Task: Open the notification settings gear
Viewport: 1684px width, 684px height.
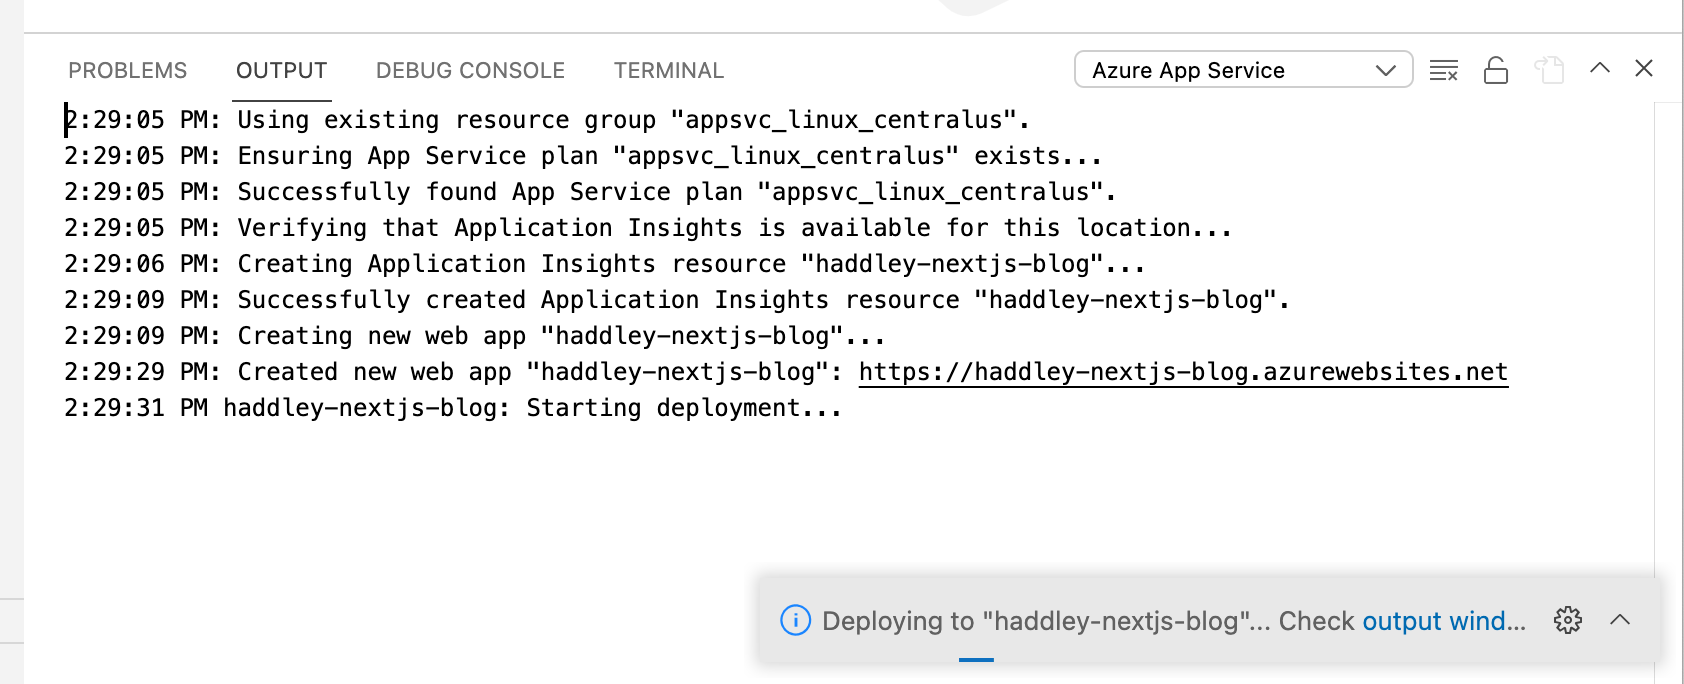Action: tap(1568, 620)
